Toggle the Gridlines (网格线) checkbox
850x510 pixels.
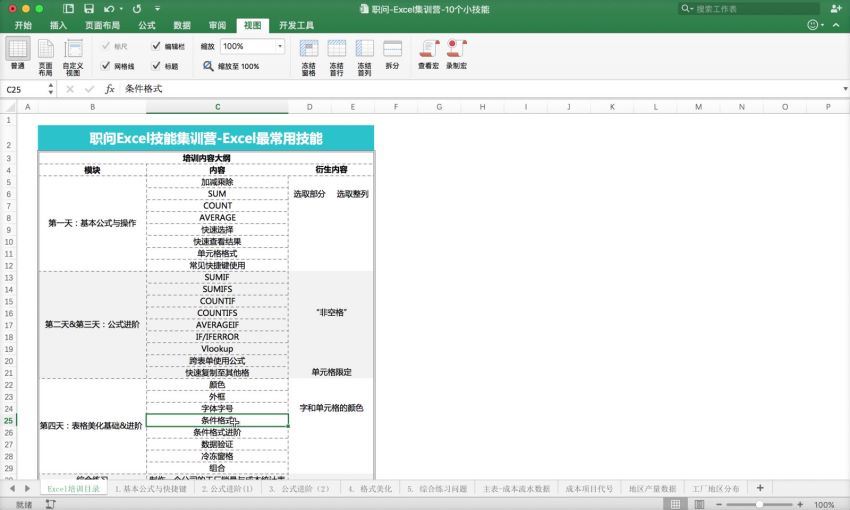click(106, 66)
